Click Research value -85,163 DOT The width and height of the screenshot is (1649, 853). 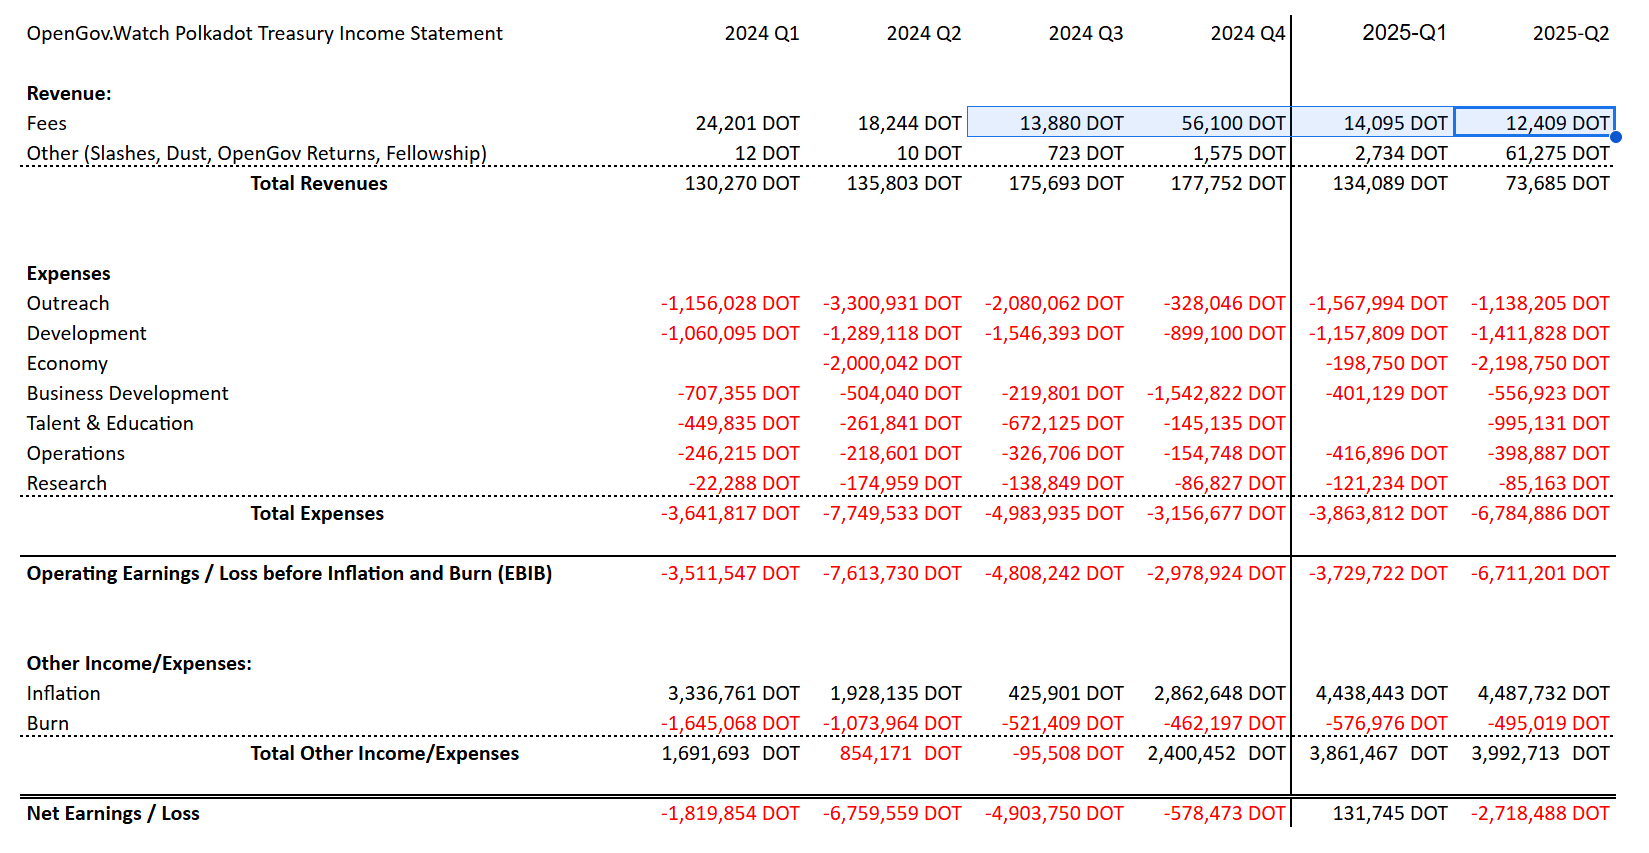click(1554, 483)
